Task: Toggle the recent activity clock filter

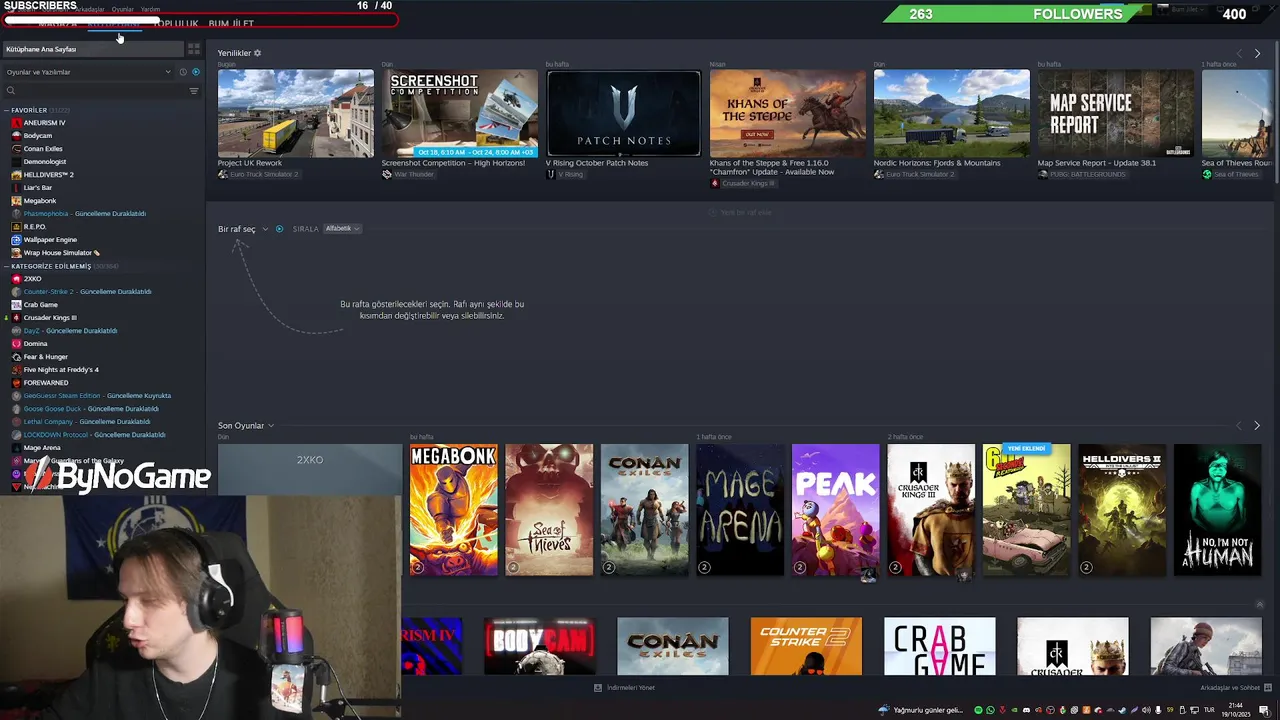Action: coord(183,72)
